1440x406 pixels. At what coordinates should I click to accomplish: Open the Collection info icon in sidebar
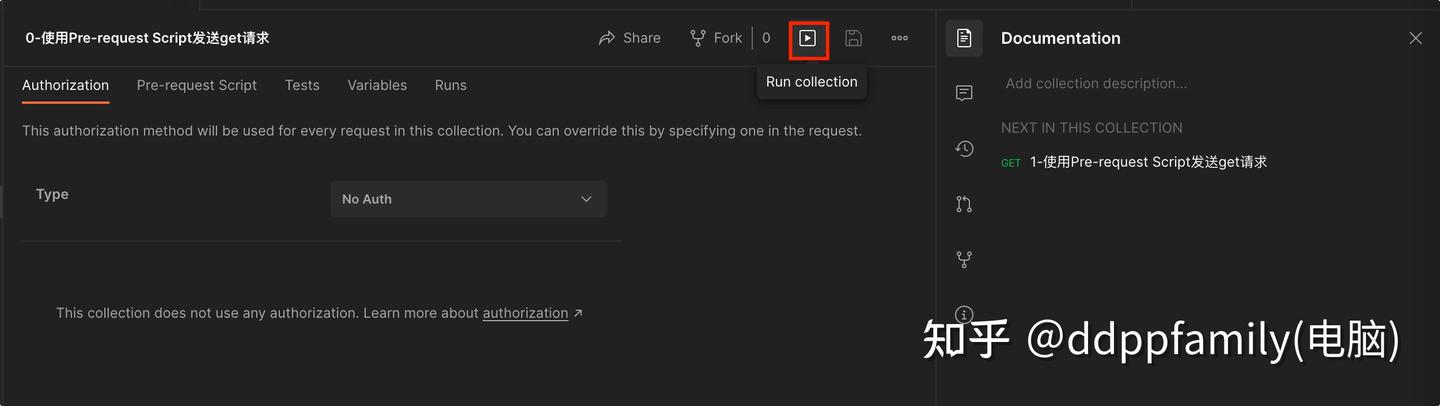pyautogui.click(x=964, y=314)
